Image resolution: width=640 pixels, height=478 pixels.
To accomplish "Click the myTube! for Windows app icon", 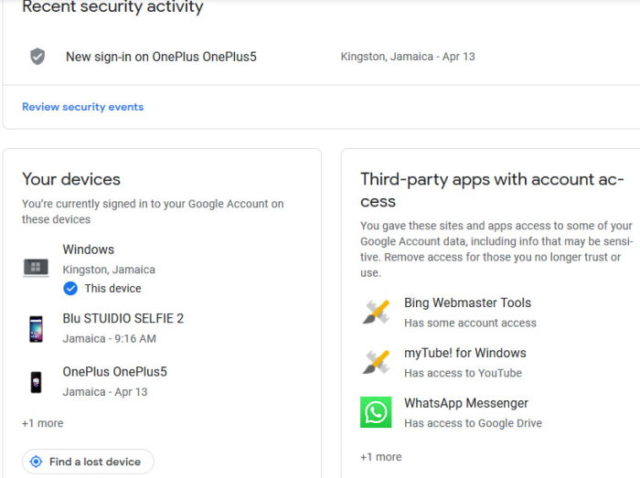I will tap(376, 362).
